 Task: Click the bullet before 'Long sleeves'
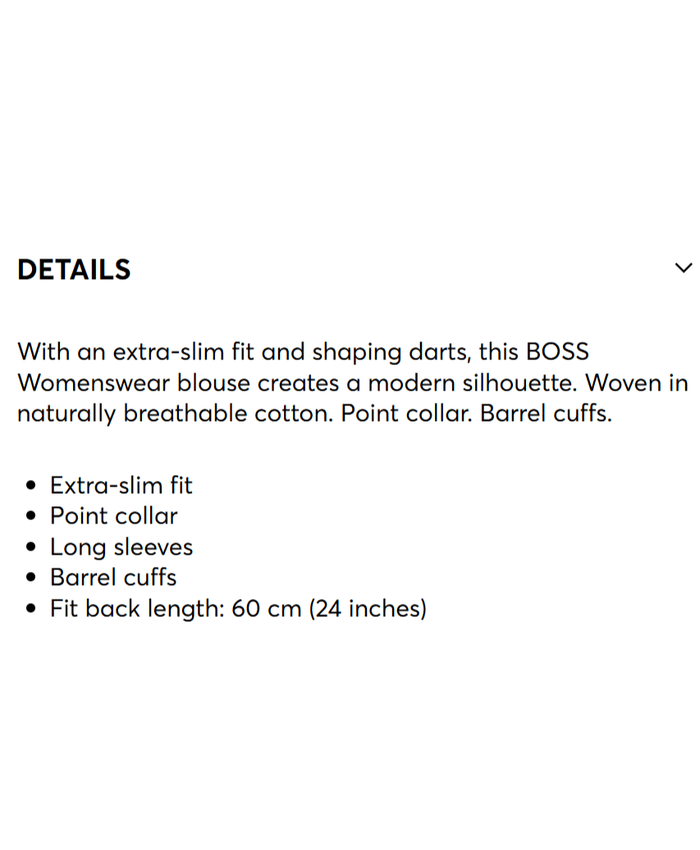tap(30, 548)
